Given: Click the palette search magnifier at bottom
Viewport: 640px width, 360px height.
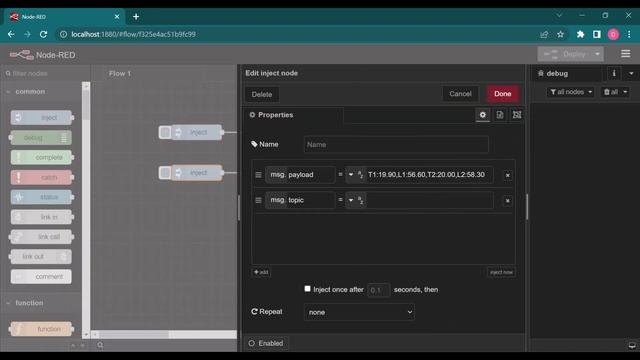Looking at the screenshot, I should [100, 345].
